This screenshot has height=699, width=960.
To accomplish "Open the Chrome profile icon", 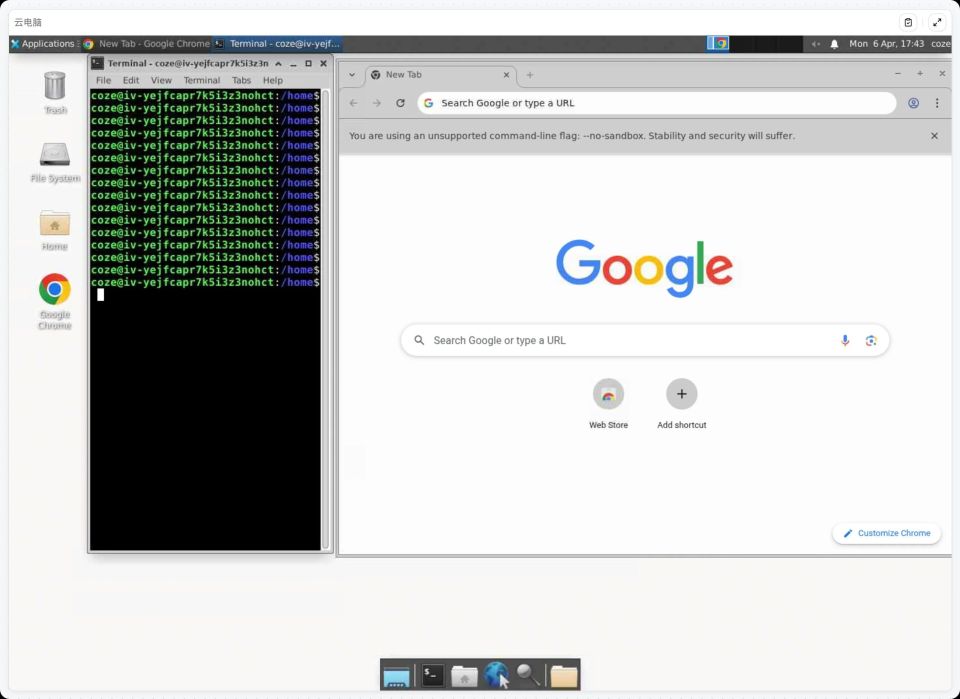I will coord(913,103).
